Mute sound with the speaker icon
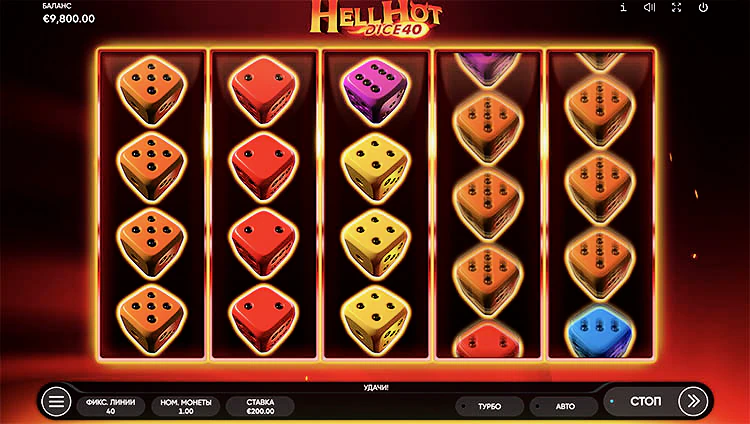 point(649,7)
